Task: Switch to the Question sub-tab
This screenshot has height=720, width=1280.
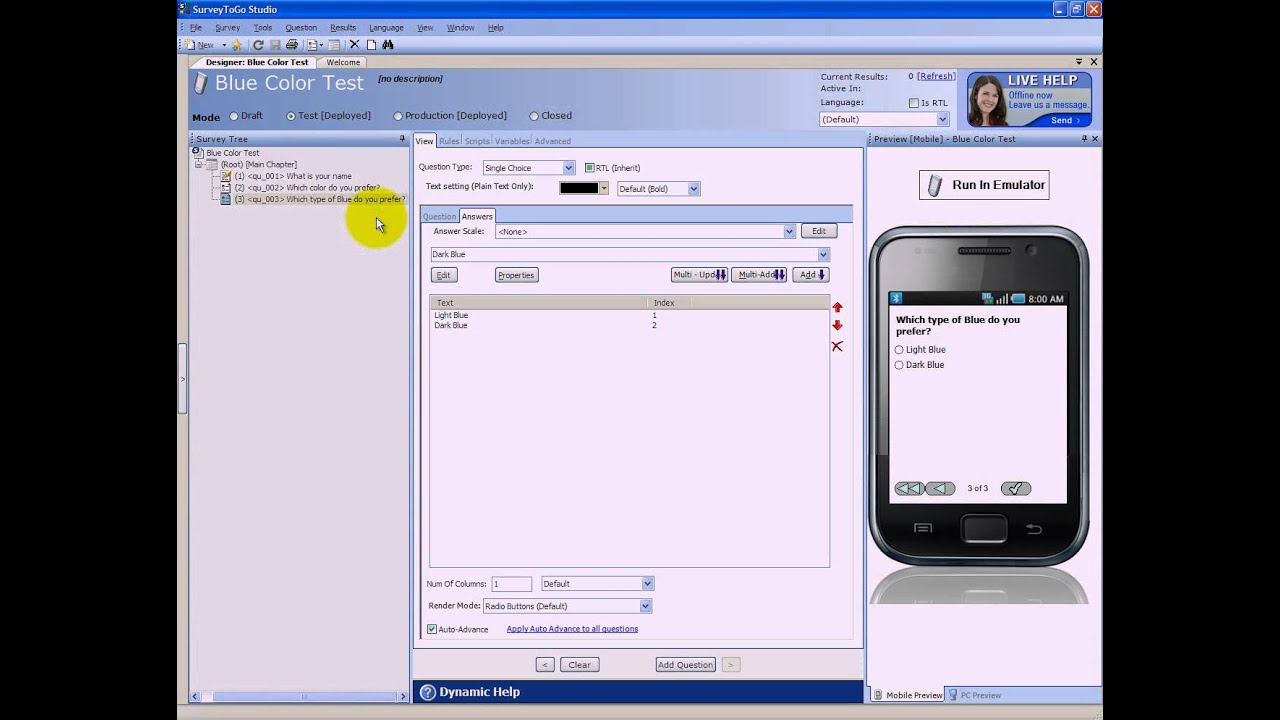Action: pyautogui.click(x=439, y=216)
